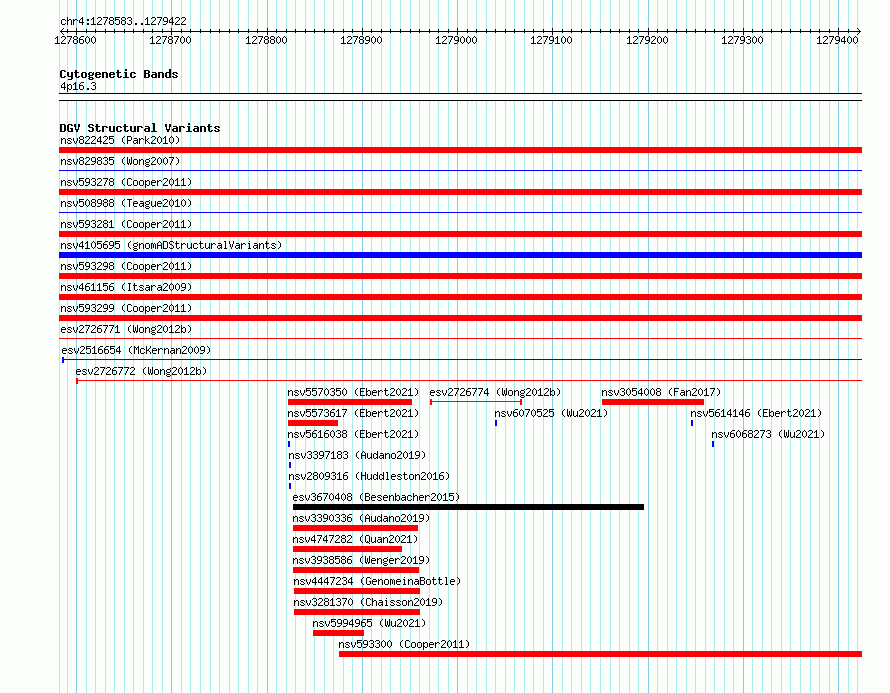Click nsv593298 (Cooper2011) label
The image size is (890, 693).
point(126,266)
